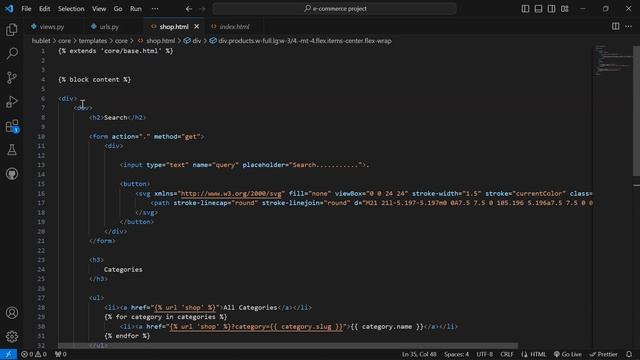Click the word Categories on line 24
The image size is (640, 360).
click(123, 269)
